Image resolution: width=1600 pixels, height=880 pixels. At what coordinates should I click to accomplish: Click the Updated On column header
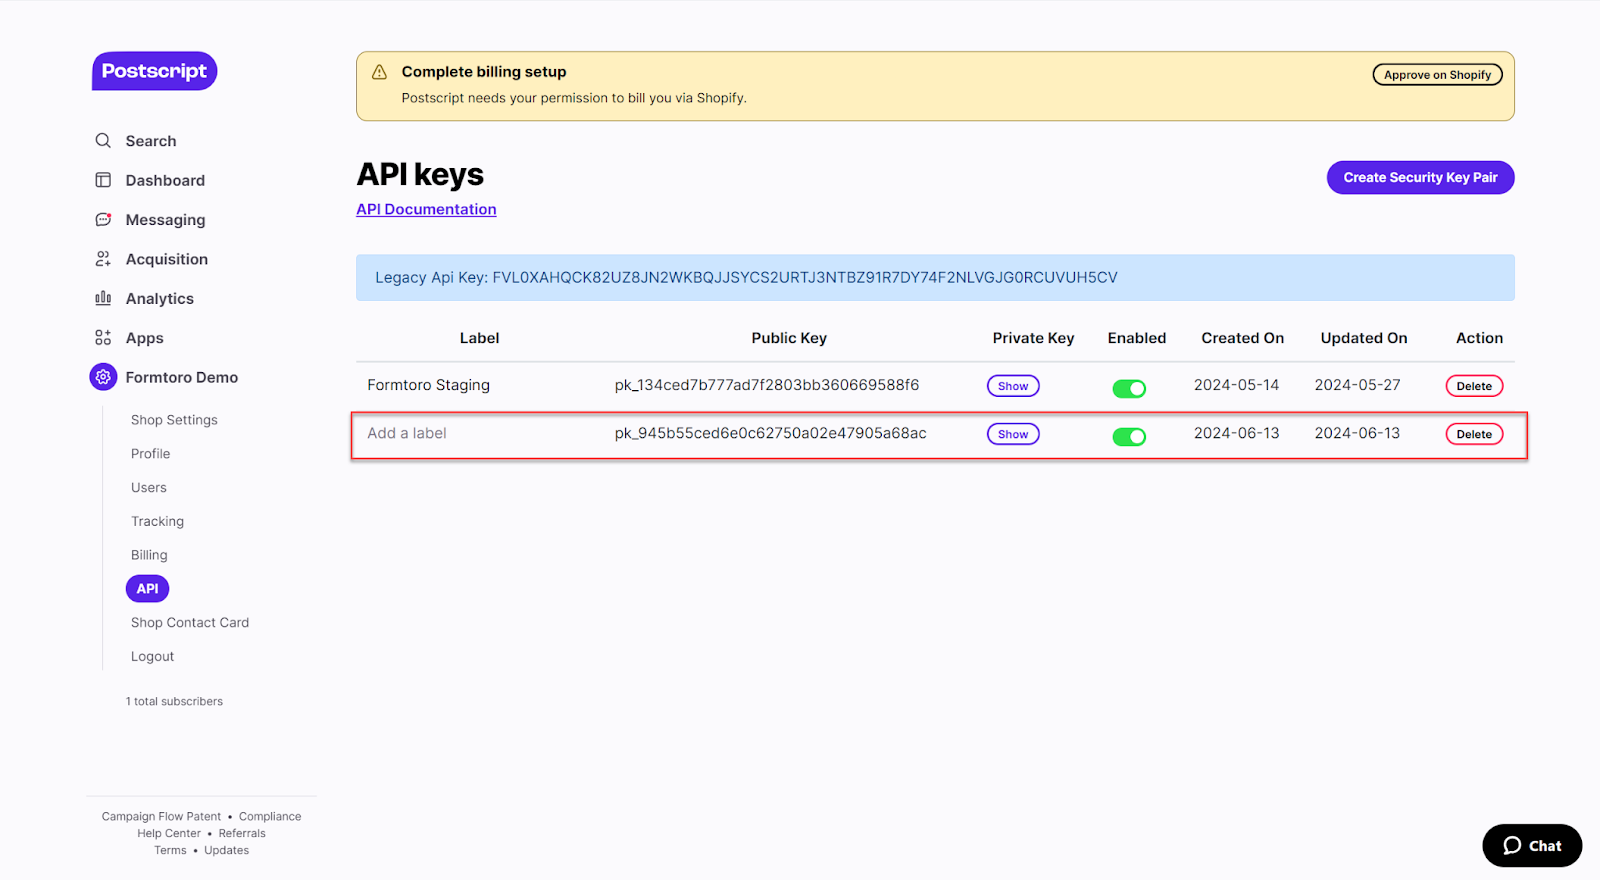[x=1364, y=338]
